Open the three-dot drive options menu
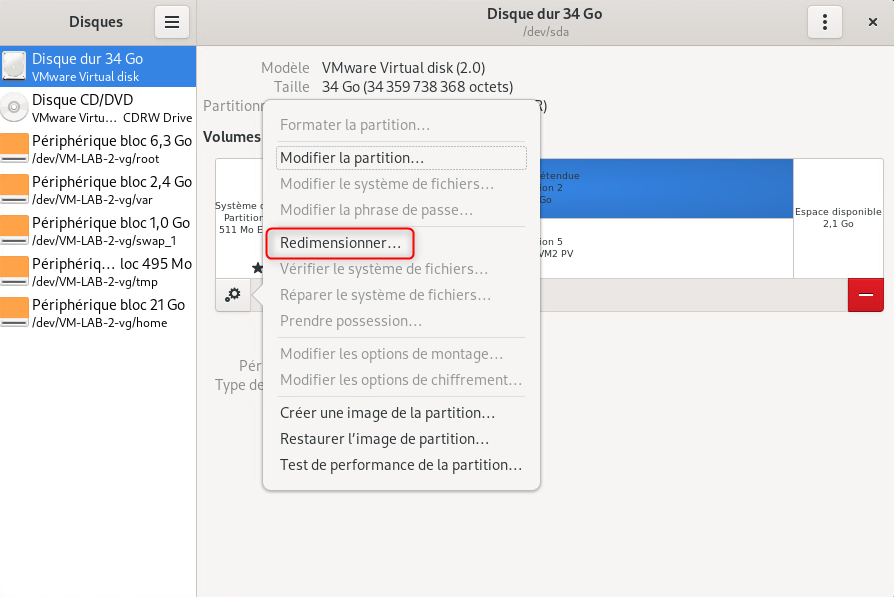Viewport: 894px width, 597px height. click(x=824, y=22)
